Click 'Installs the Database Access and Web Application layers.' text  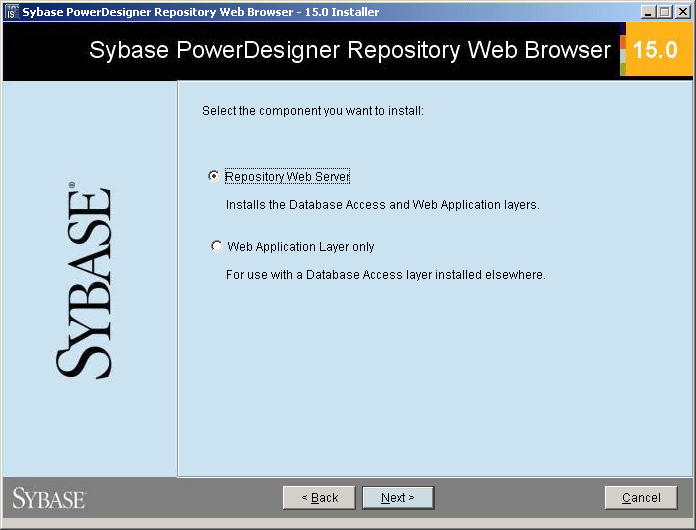(x=383, y=205)
